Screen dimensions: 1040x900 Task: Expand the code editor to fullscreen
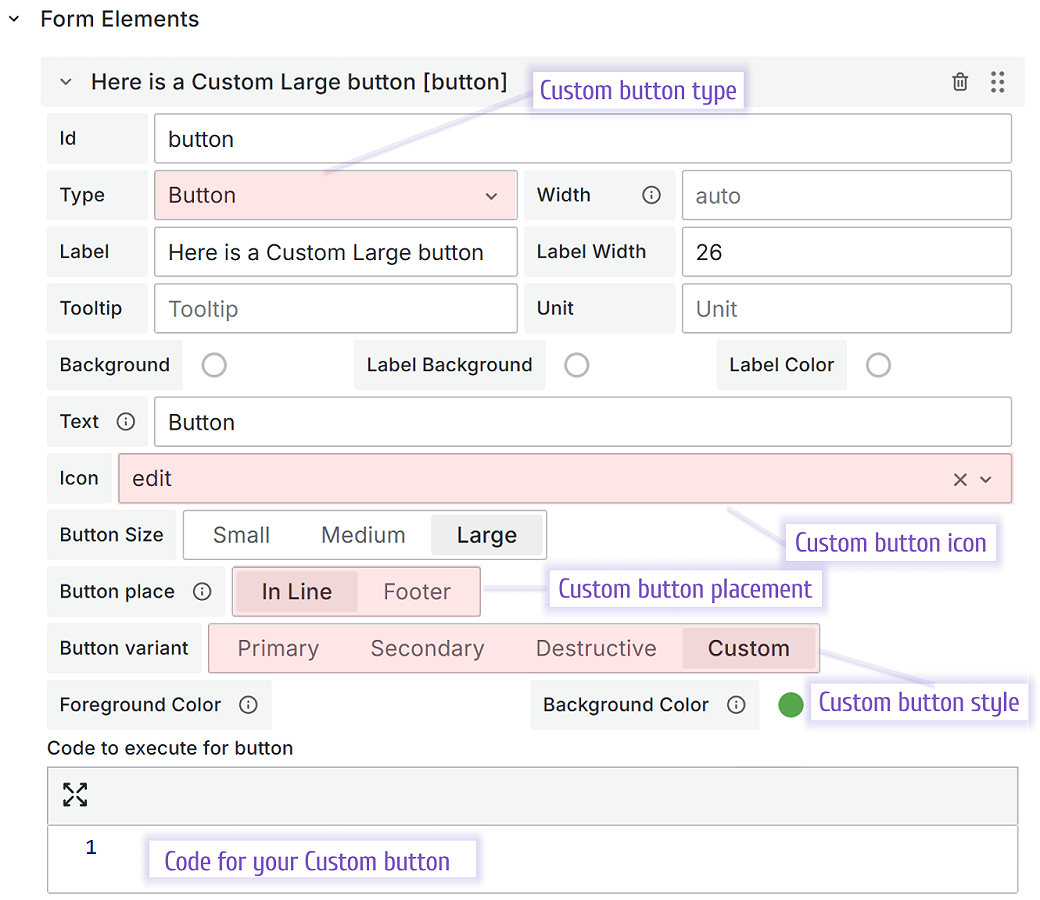(x=75, y=795)
